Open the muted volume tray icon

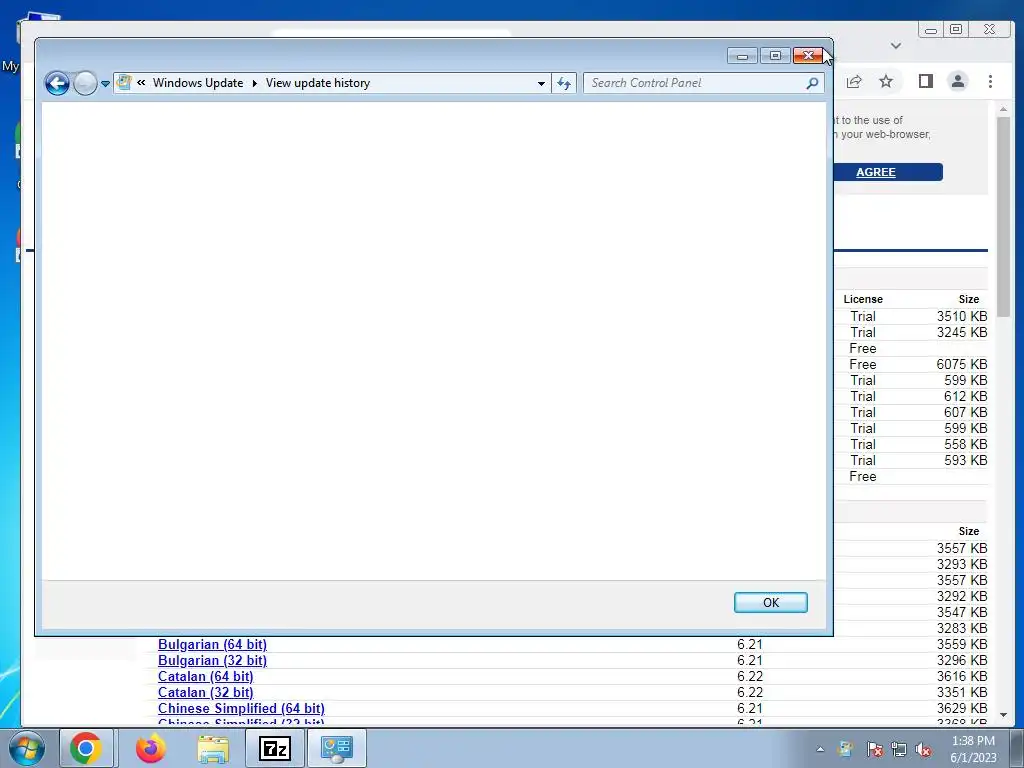pyautogui.click(x=923, y=749)
